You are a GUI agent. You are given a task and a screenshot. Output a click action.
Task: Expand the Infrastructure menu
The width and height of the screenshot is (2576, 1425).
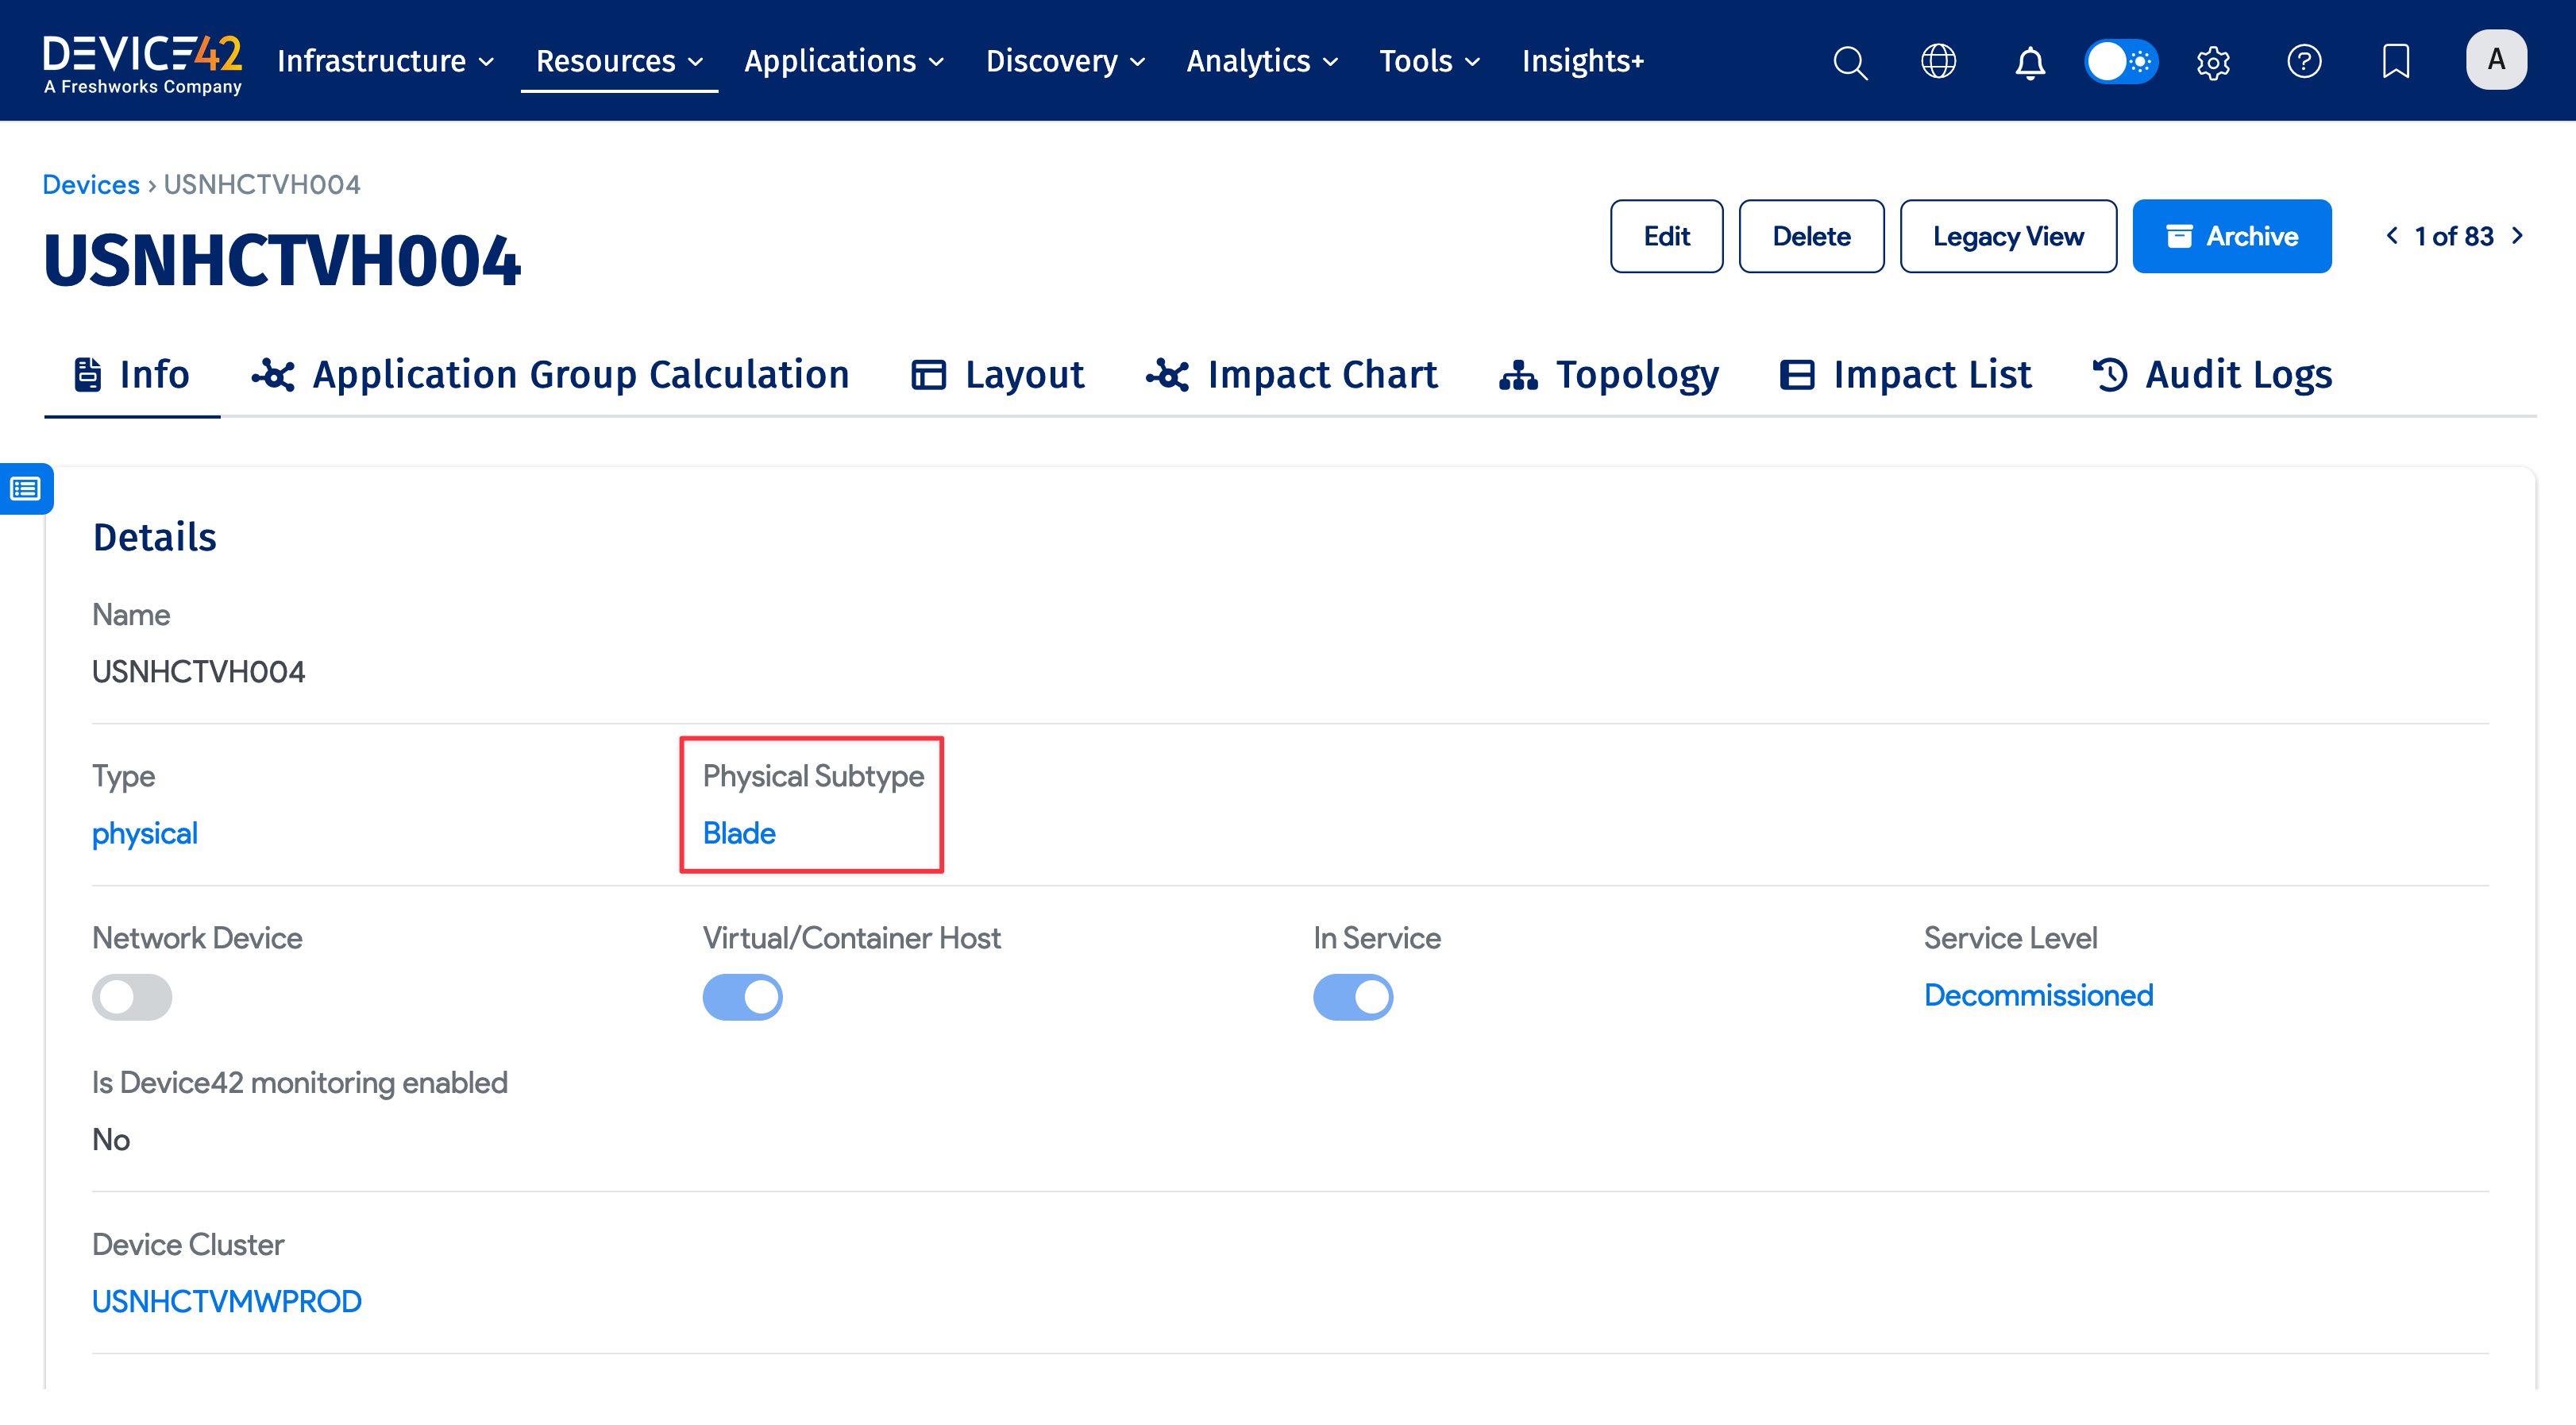(385, 62)
